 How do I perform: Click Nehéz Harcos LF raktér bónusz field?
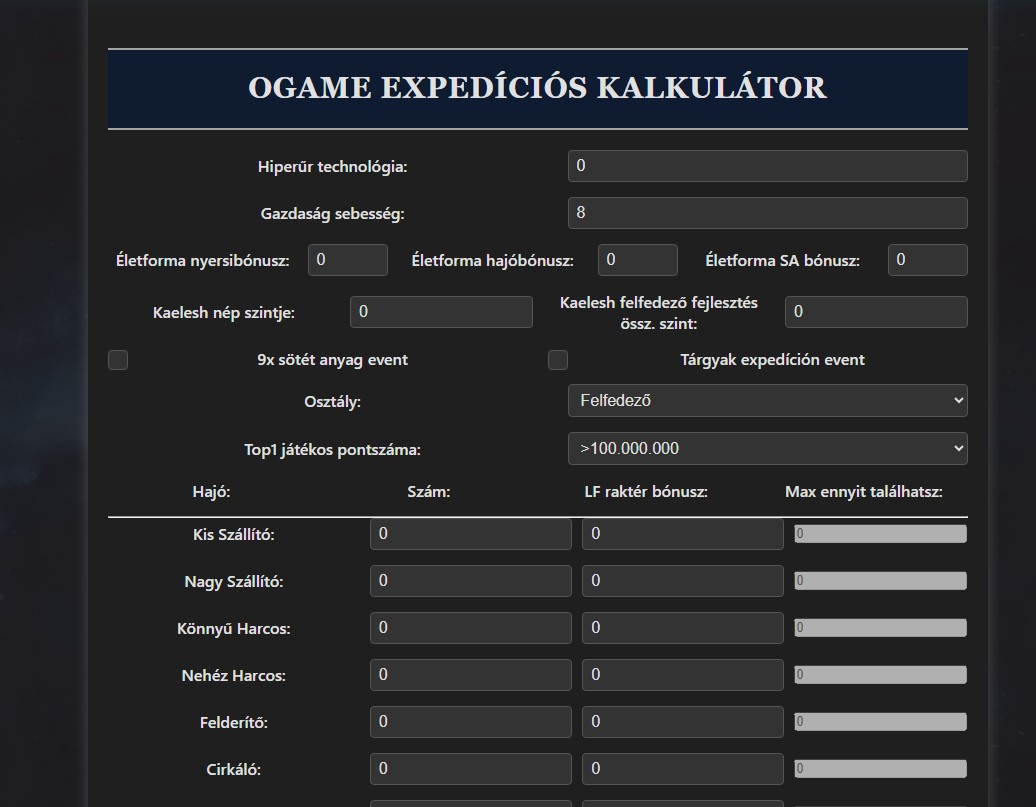tap(683, 675)
